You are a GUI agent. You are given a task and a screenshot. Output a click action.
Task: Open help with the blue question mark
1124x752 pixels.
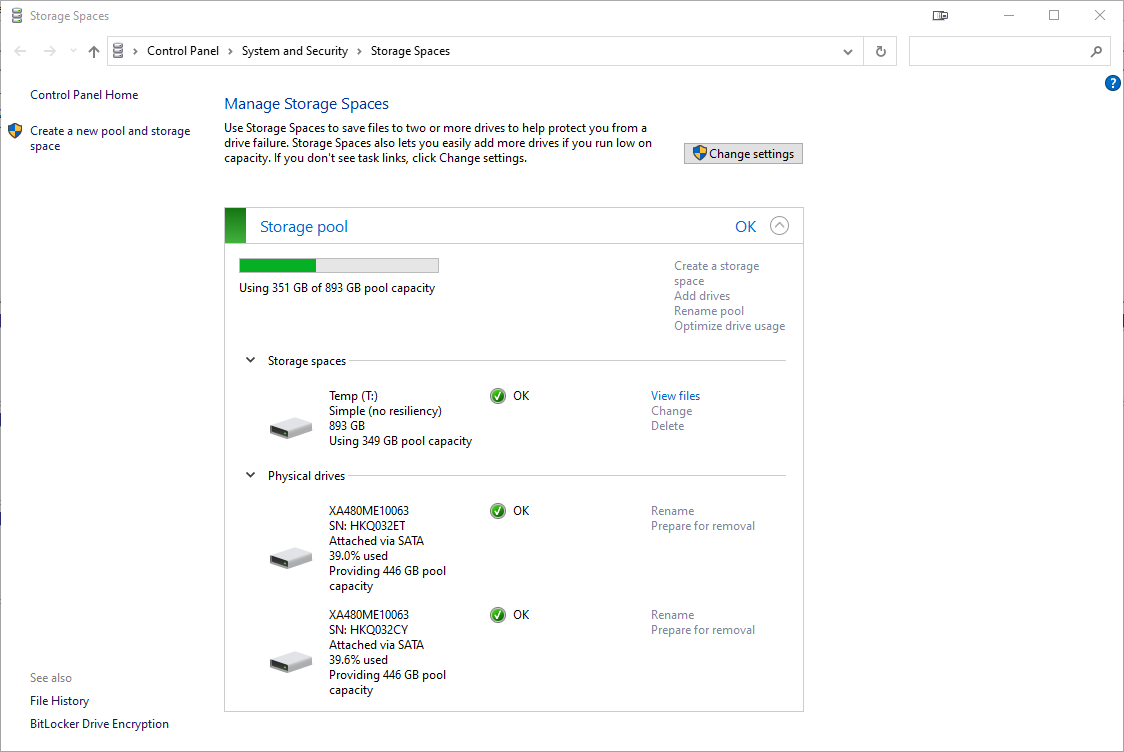1113,83
